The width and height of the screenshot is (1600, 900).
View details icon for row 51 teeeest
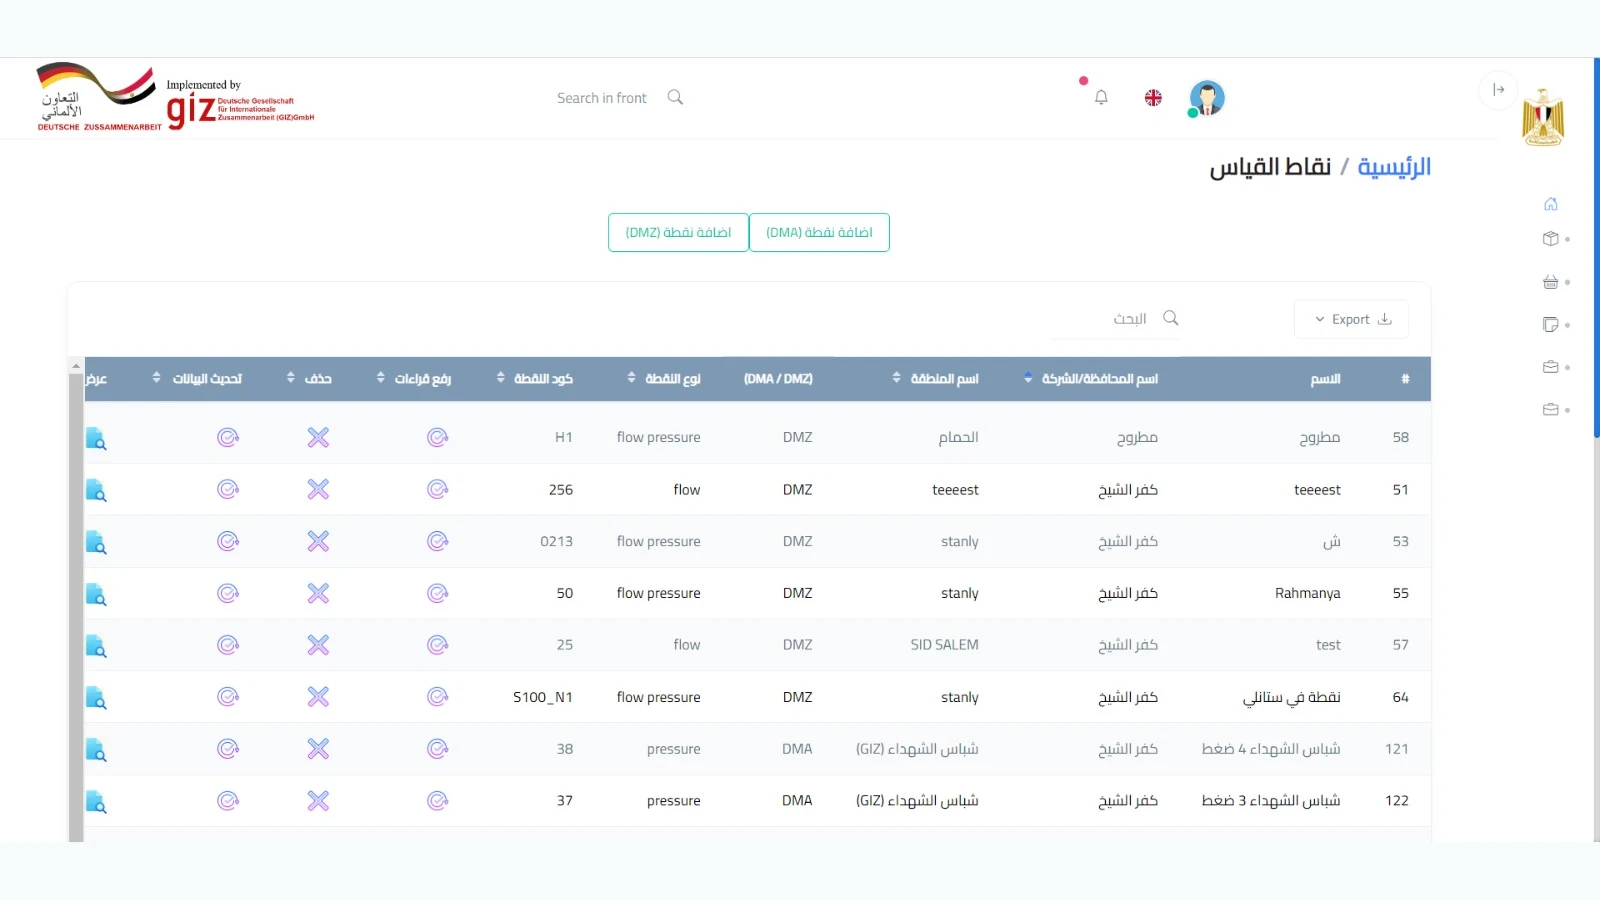pyautogui.click(x=96, y=490)
